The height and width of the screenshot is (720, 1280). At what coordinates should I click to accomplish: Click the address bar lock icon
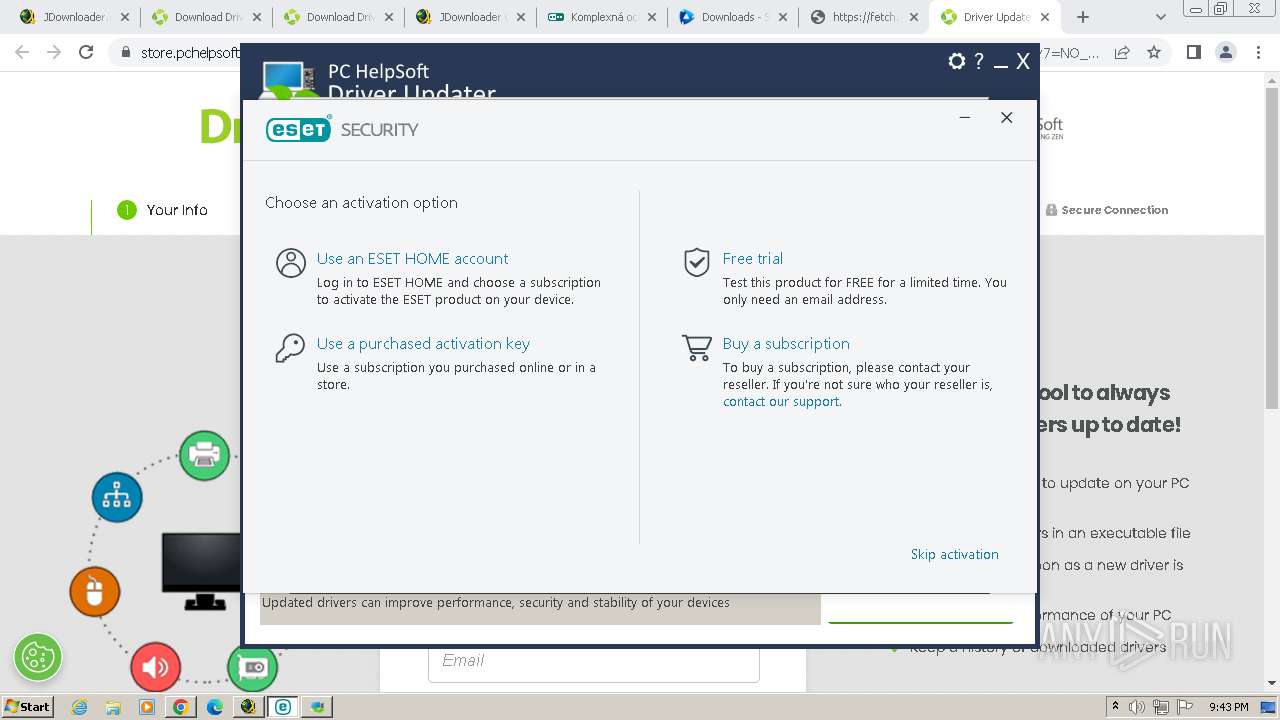[126, 52]
